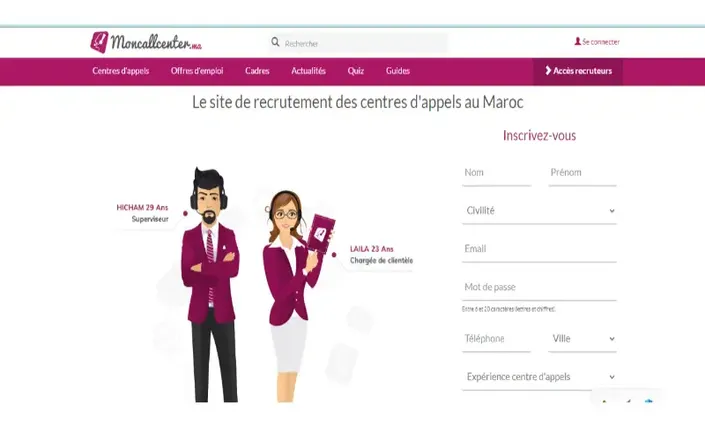Go to Offres d'emploi
Screen dimensions: 705x427
click(x=197, y=71)
